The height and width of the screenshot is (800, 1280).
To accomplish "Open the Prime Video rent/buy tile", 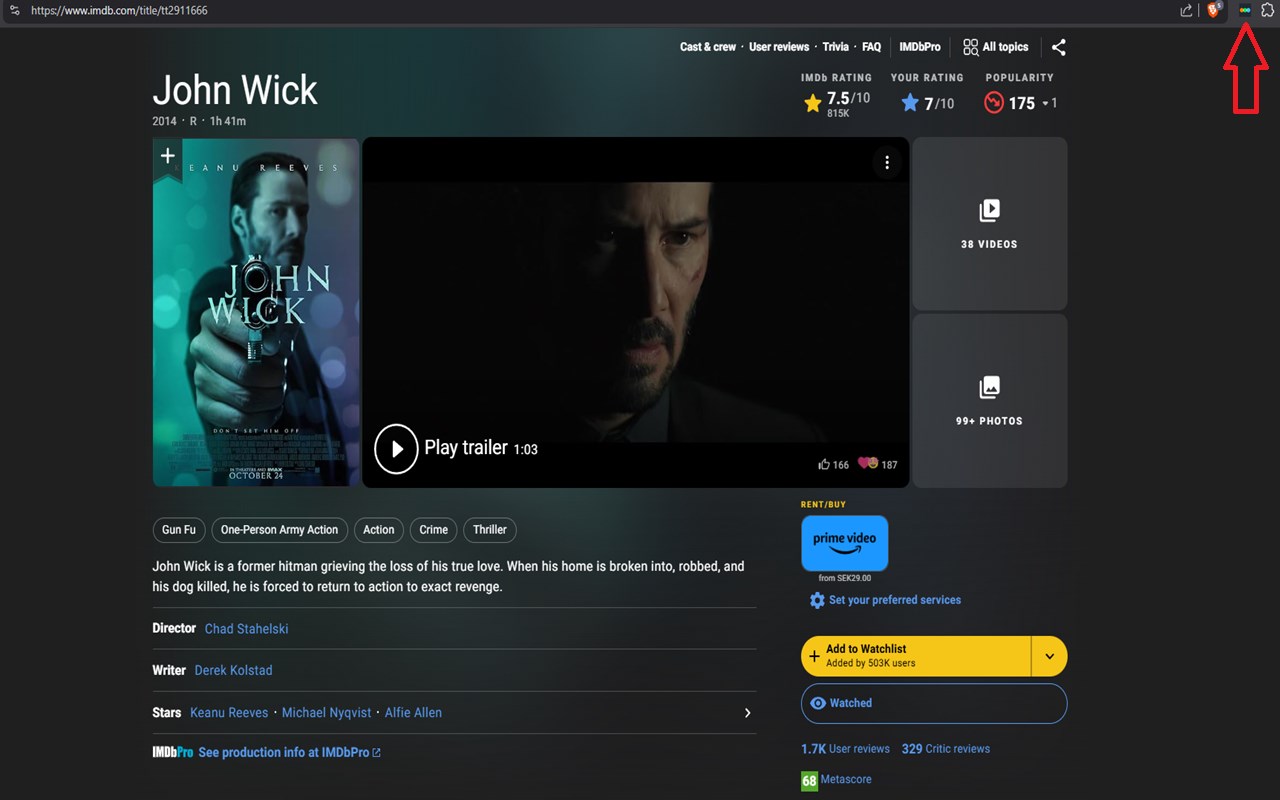I will (x=845, y=543).
